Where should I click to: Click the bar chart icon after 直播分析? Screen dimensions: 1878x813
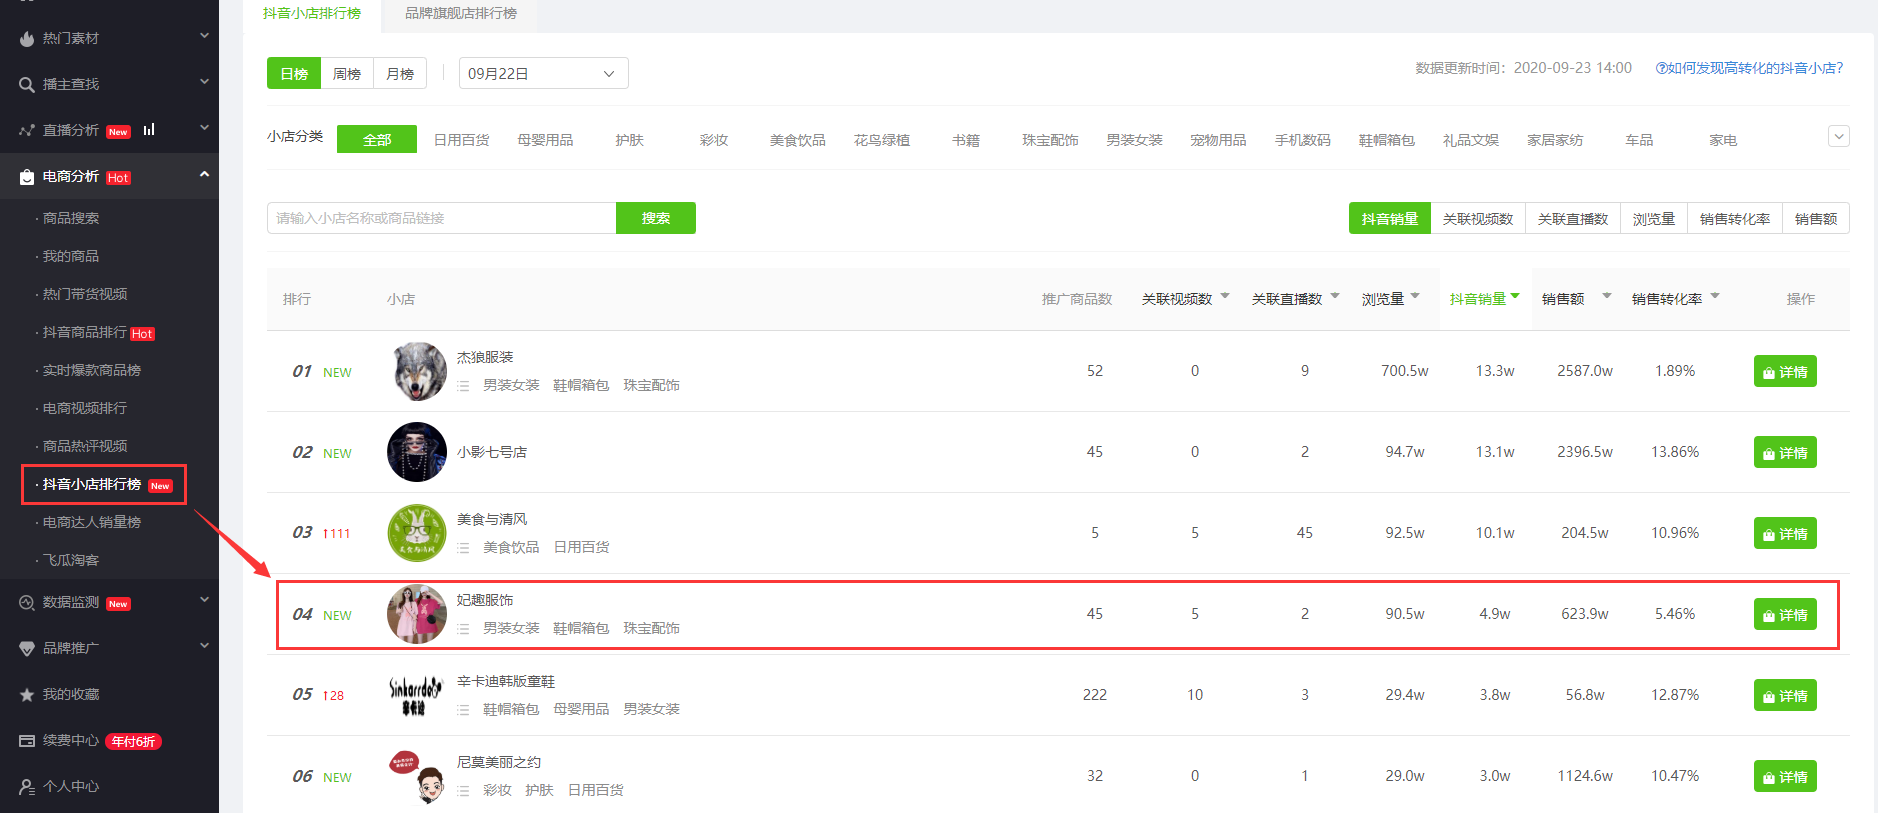pyautogui.click(x=149, y=129)
